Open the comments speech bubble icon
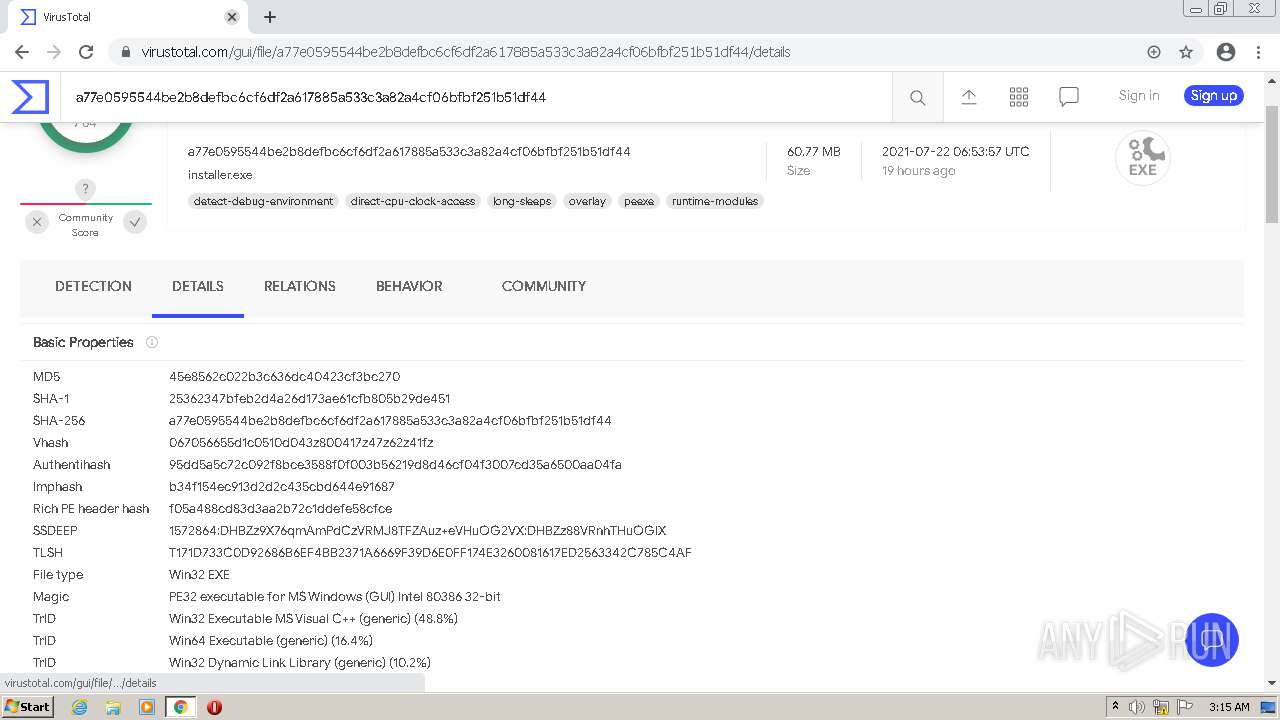The image size is (1280, 720). [x=1068, y=97]
